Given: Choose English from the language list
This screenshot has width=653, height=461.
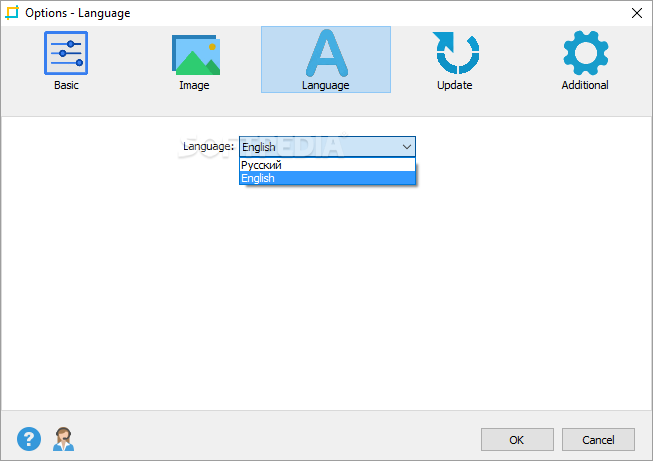Looking at the screenshot, I should [x=327, y=178].
